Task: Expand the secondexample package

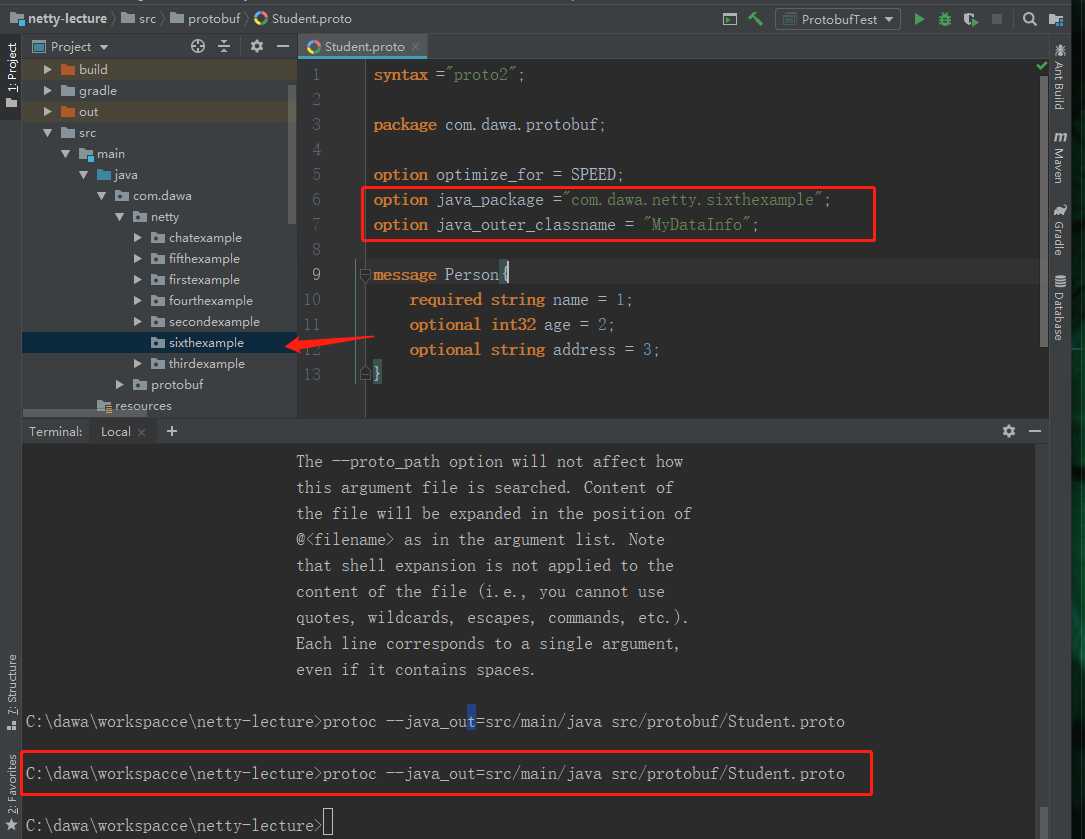Action: pos(137,322)
